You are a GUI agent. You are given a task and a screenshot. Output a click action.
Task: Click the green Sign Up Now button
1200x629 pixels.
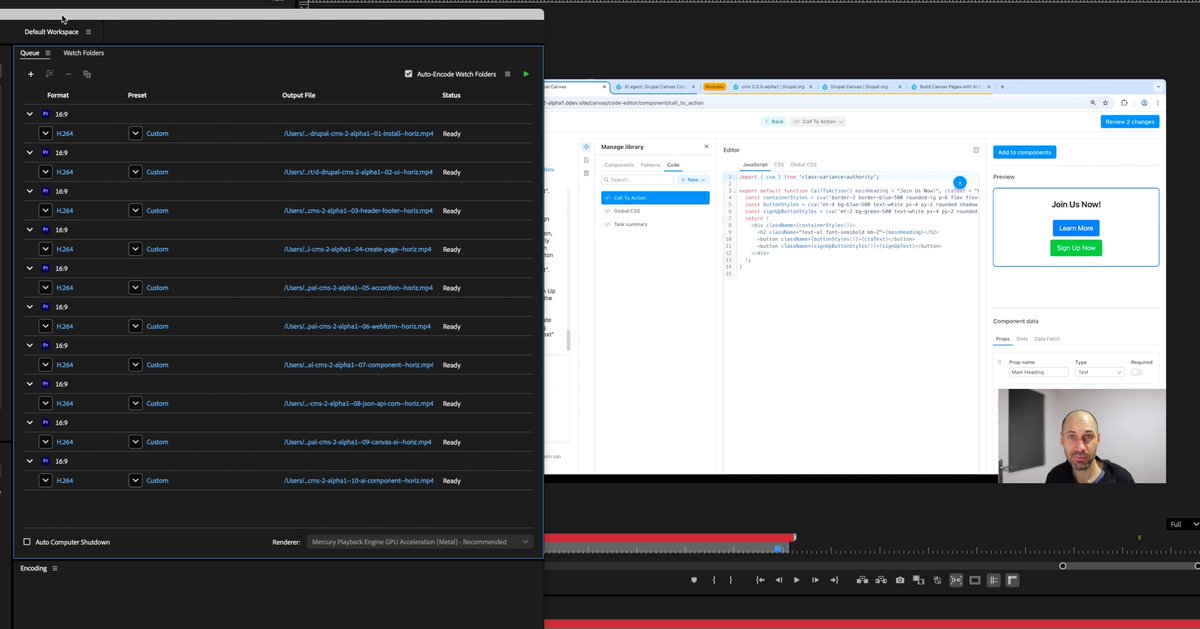coord(1076,248)
